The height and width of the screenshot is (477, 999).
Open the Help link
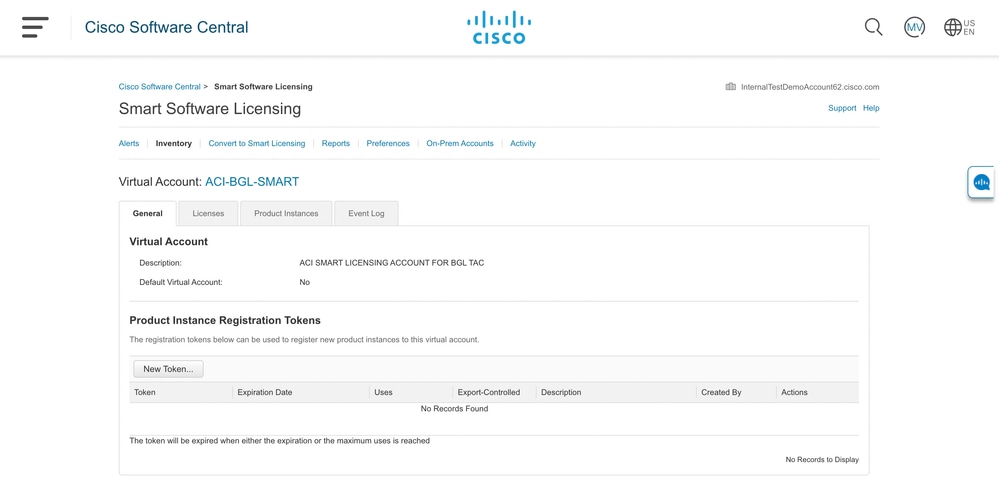tap(871, 108)
